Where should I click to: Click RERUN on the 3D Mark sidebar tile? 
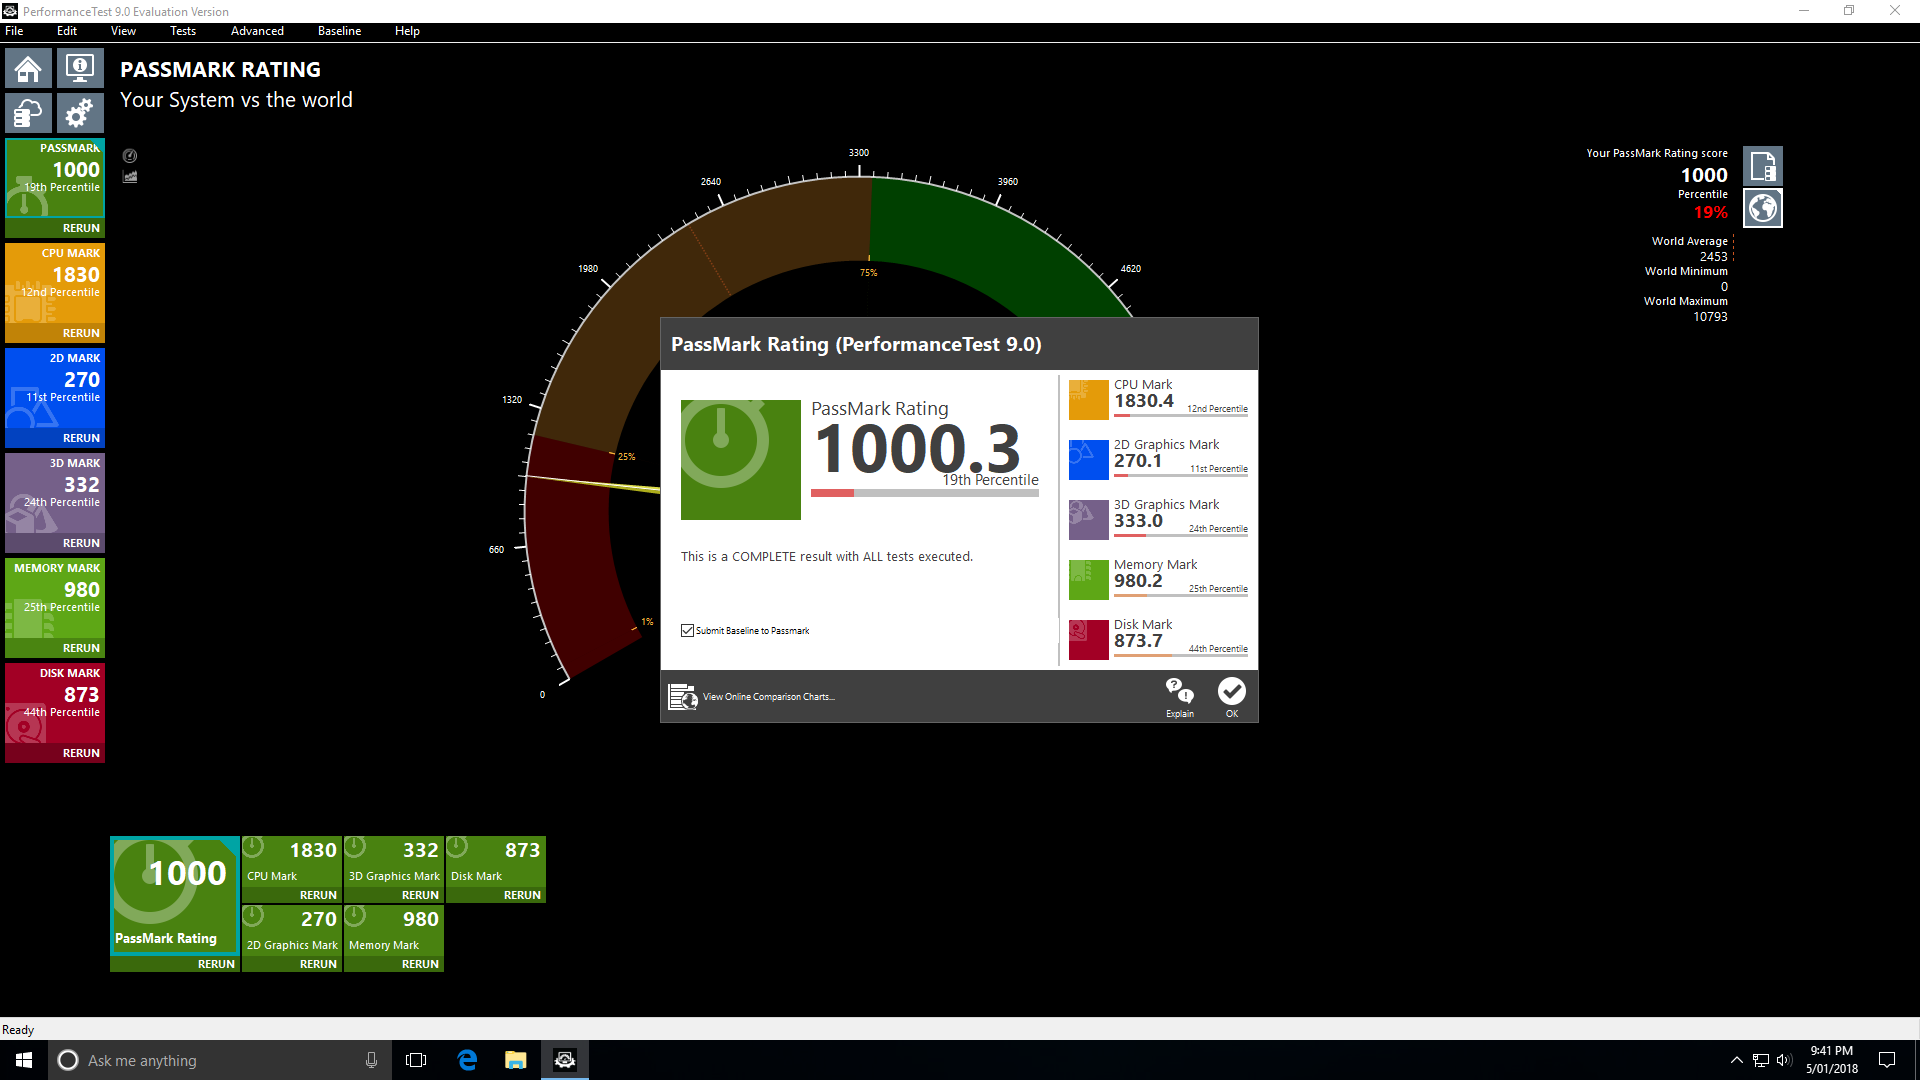click(x=81, y=543)
